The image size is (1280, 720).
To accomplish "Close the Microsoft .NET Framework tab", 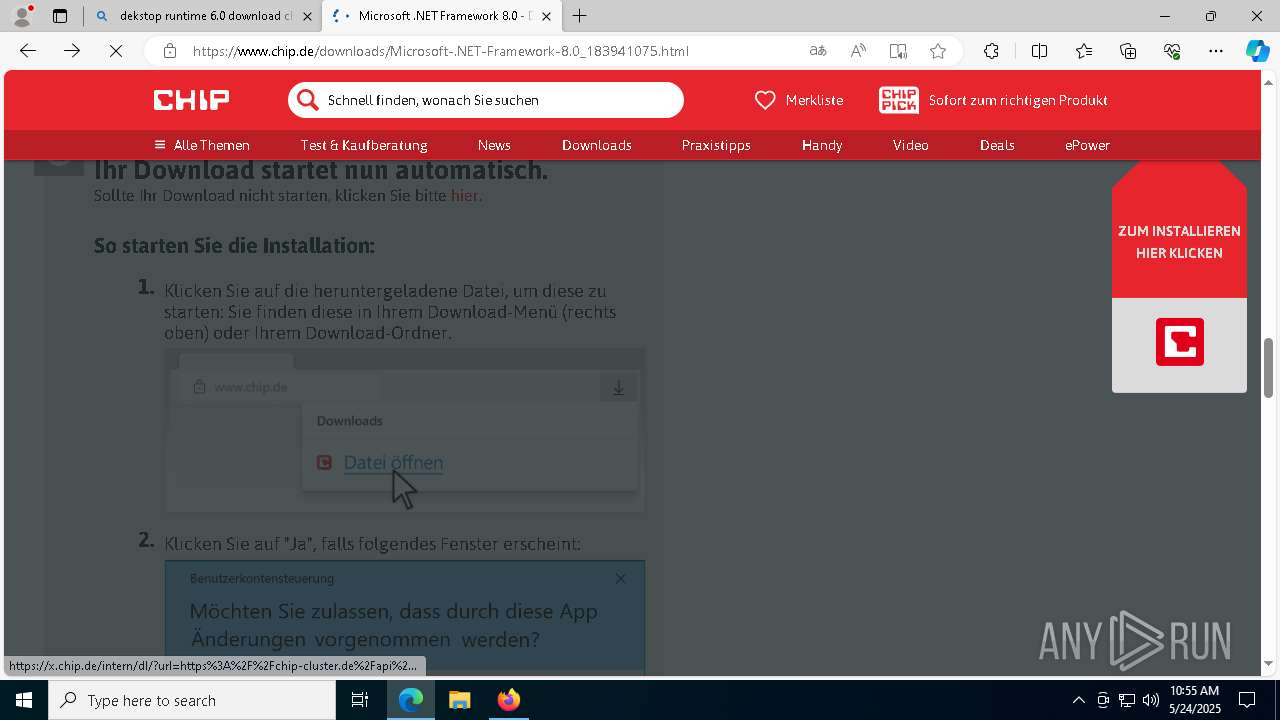I will 546,16.
